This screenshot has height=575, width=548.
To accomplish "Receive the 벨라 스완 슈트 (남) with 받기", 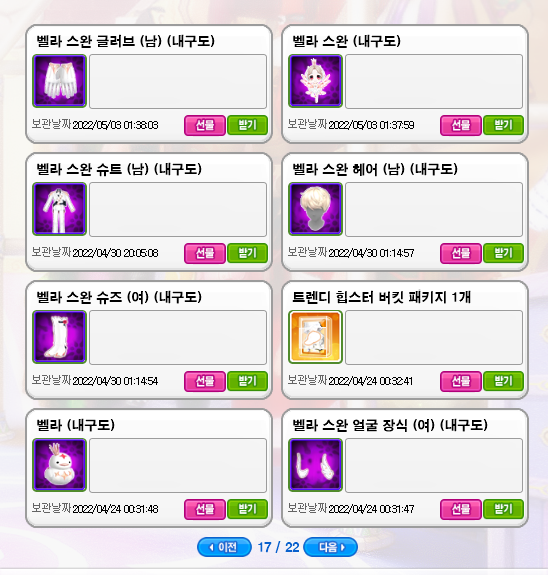I will 248,253.
